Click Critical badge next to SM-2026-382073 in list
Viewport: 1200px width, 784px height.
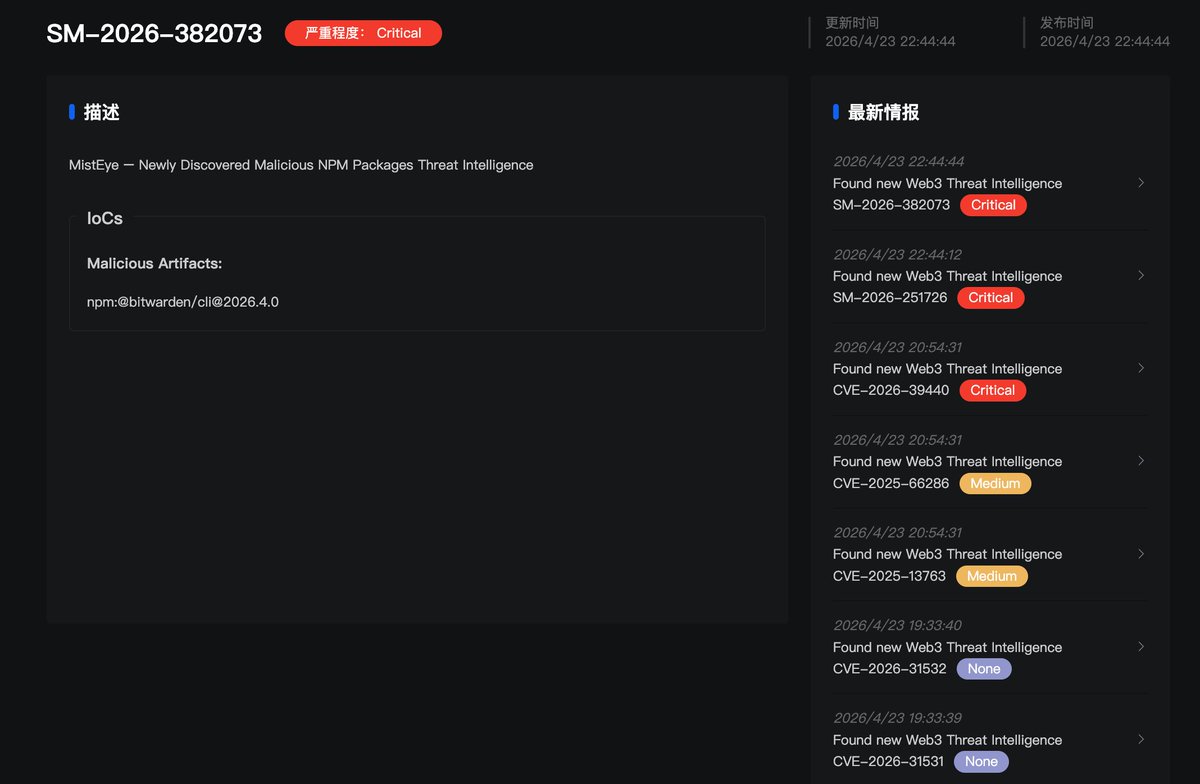993,205
